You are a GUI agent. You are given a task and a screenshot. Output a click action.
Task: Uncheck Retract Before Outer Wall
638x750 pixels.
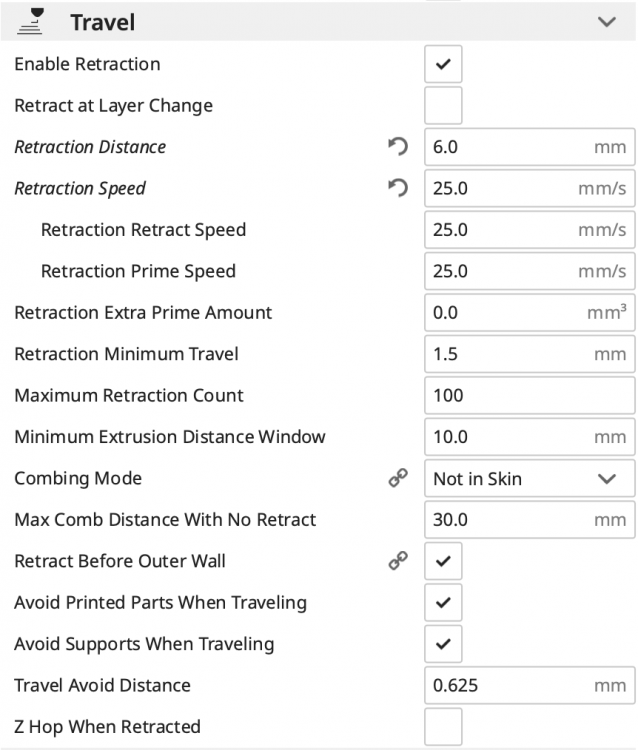click(x=443, y=561)
